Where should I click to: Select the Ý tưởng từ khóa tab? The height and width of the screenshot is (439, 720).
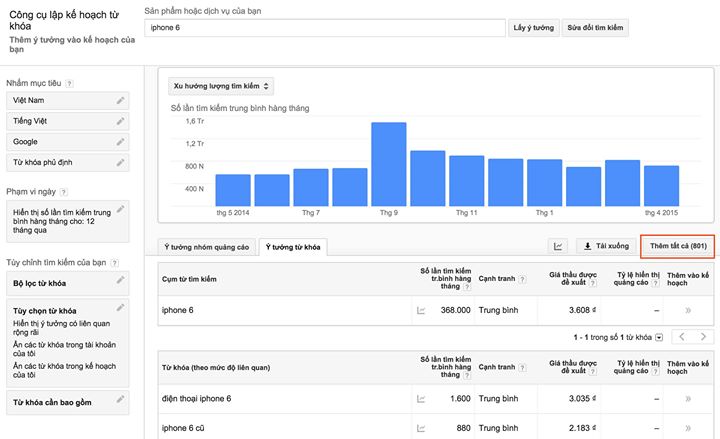tap(293, 247)
